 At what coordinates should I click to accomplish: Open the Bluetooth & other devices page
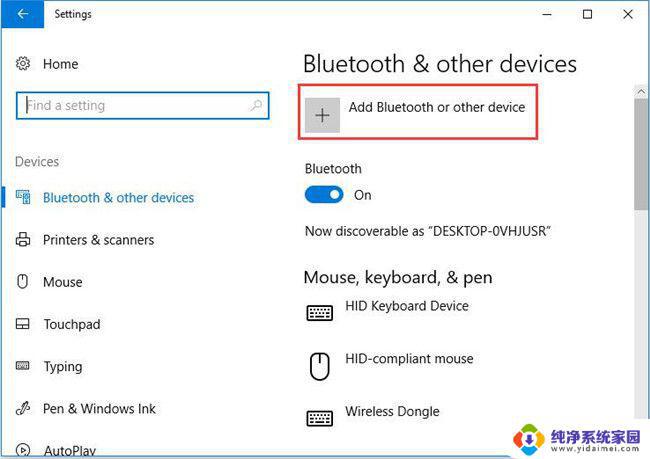118,198
